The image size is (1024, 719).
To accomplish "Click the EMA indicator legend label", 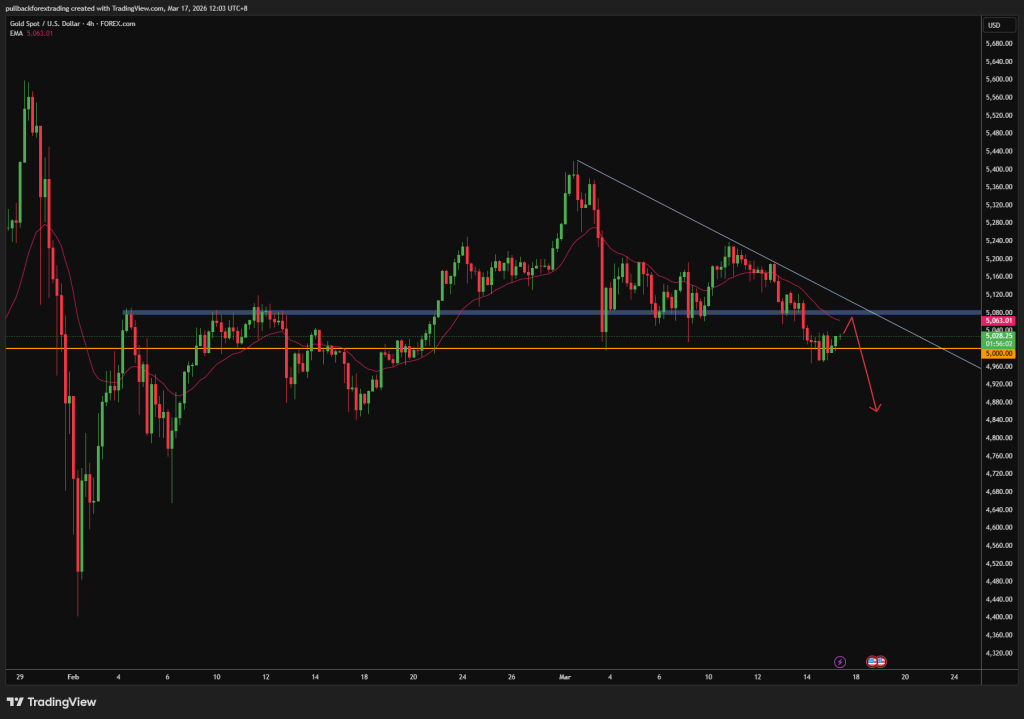I will [x=17, y=33].
